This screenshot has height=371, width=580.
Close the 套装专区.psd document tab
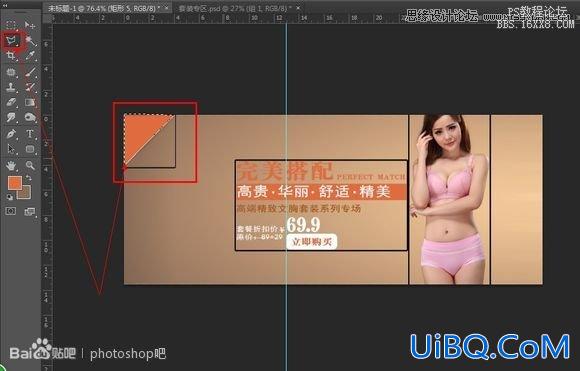click(298, 7)
